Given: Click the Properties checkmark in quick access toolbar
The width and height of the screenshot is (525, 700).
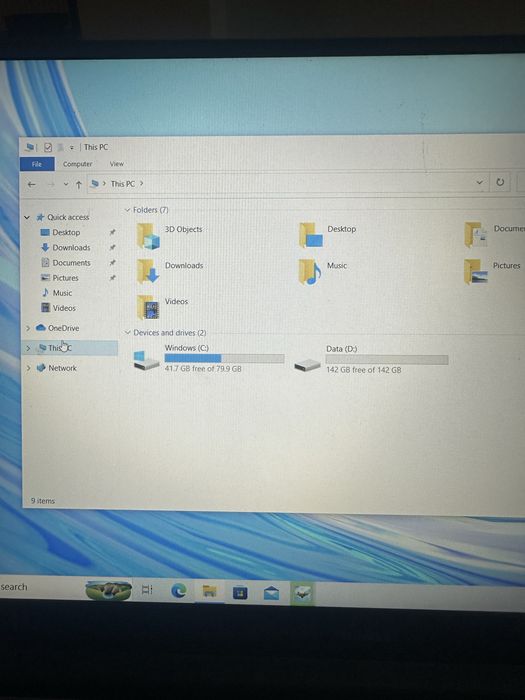Looking at the screenshot, I should (48, 147).
